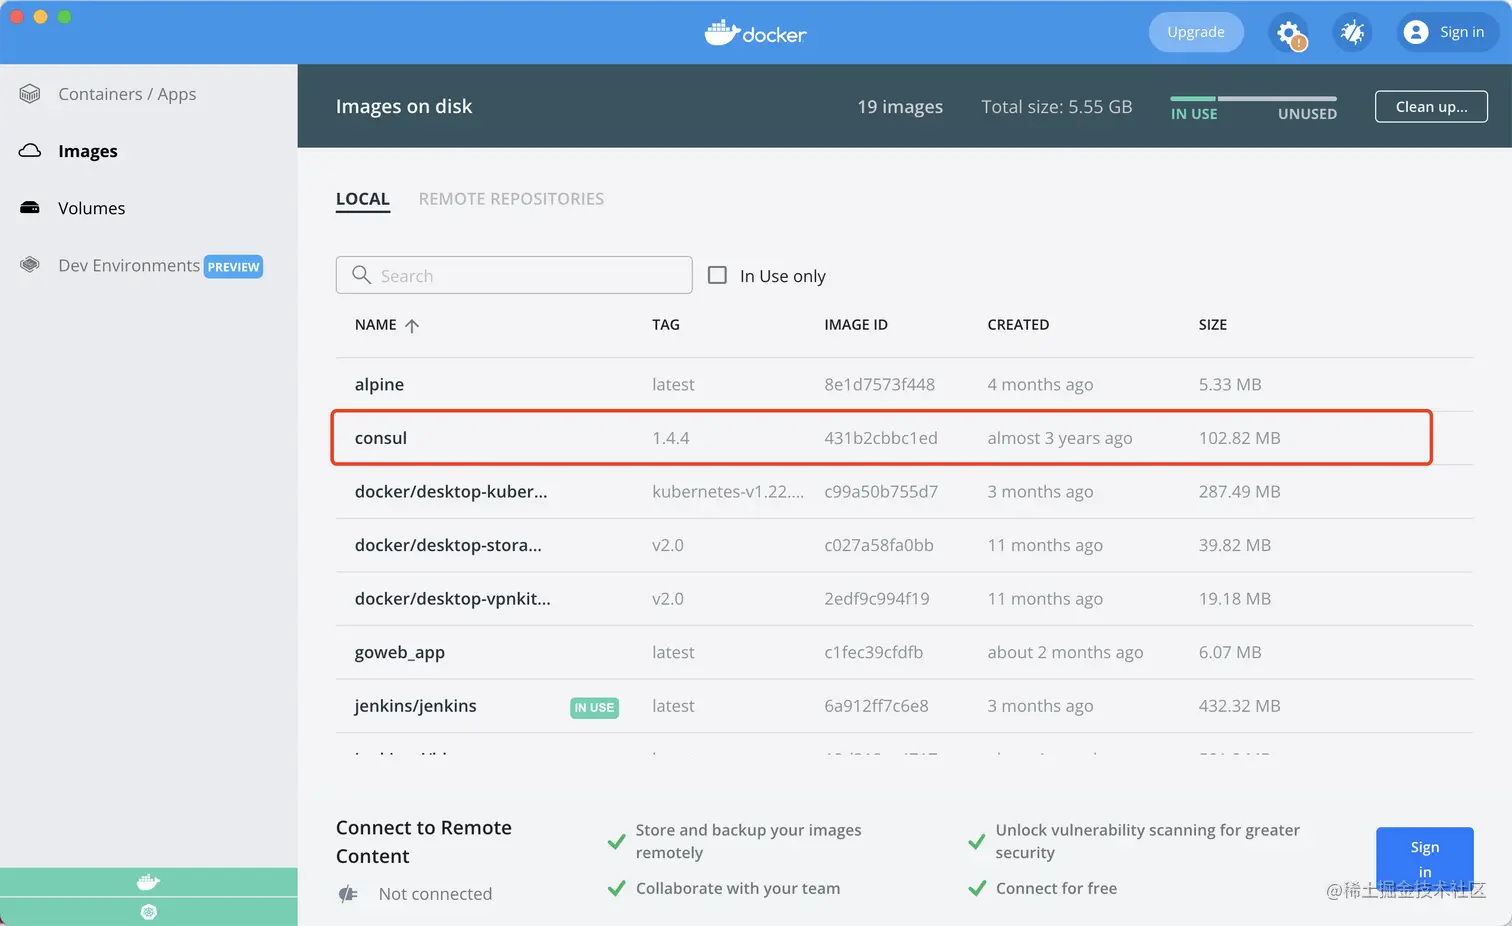
Task: Click the Dev Environments sidebar icon
Action: click(30, 265)
